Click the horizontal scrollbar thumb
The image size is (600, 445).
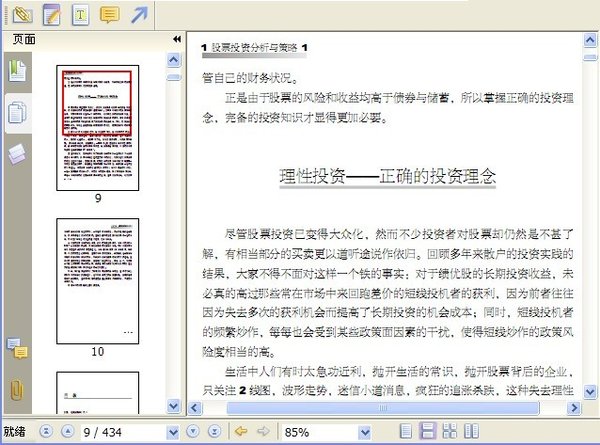(x=383, y=408)
